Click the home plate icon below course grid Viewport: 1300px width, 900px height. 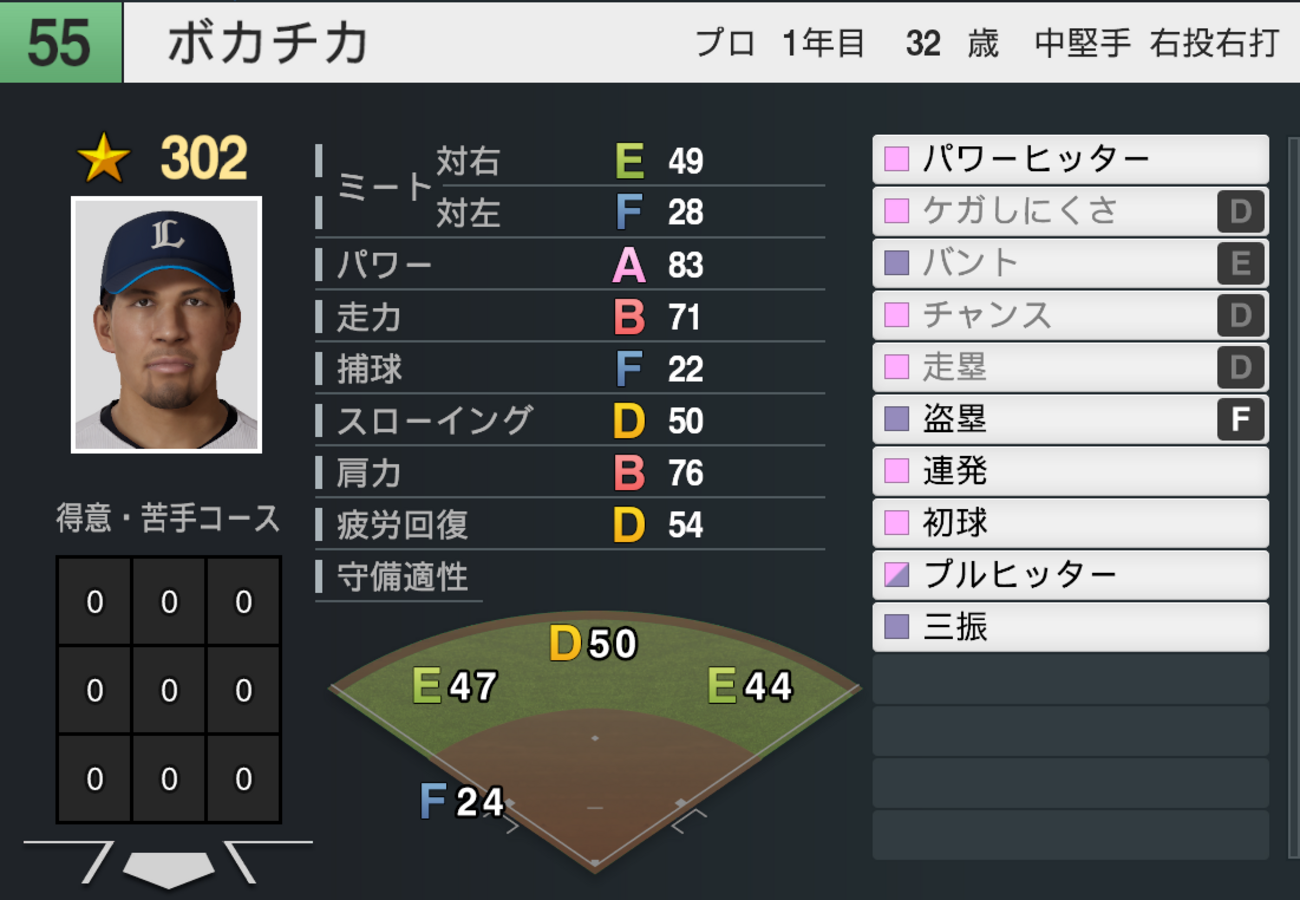[168, 867]
